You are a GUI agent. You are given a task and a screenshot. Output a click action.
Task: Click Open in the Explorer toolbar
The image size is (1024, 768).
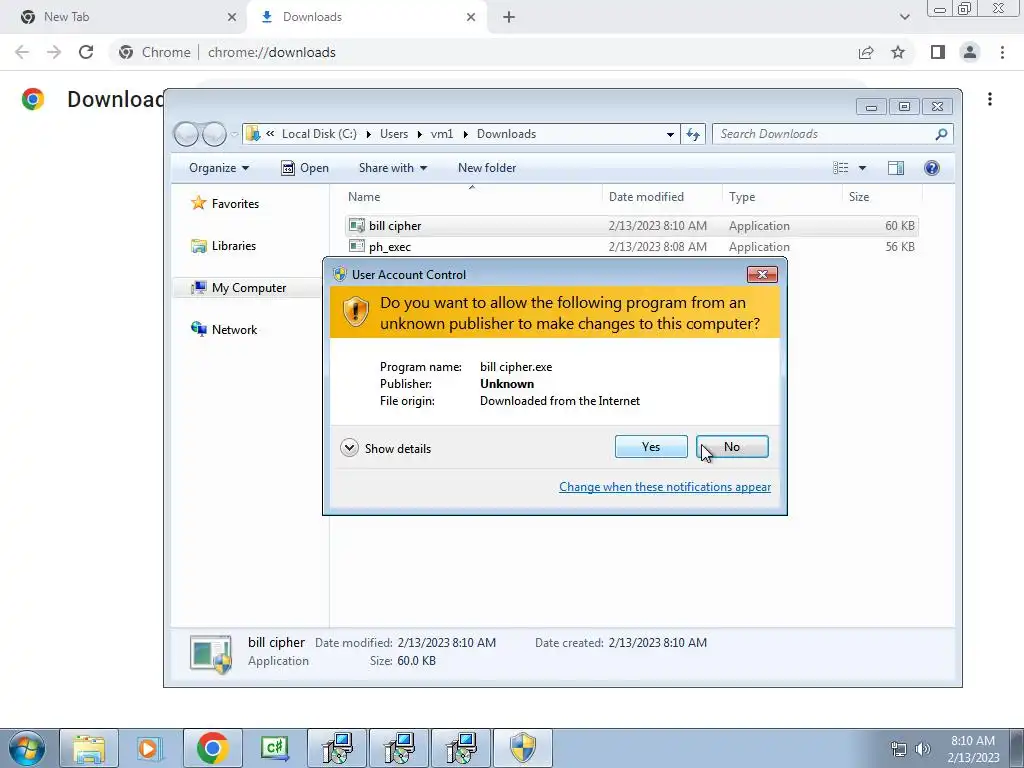305,168
